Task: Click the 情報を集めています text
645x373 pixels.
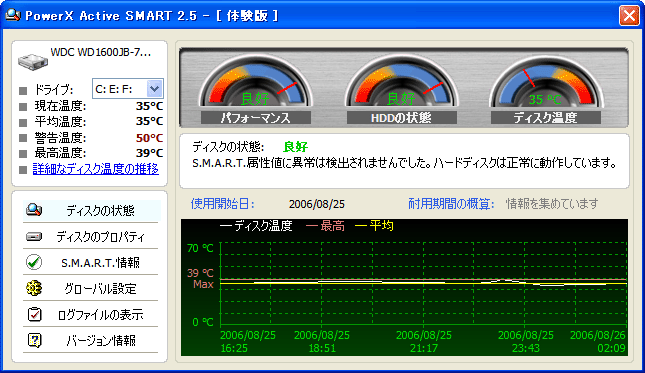Action: 552,204
